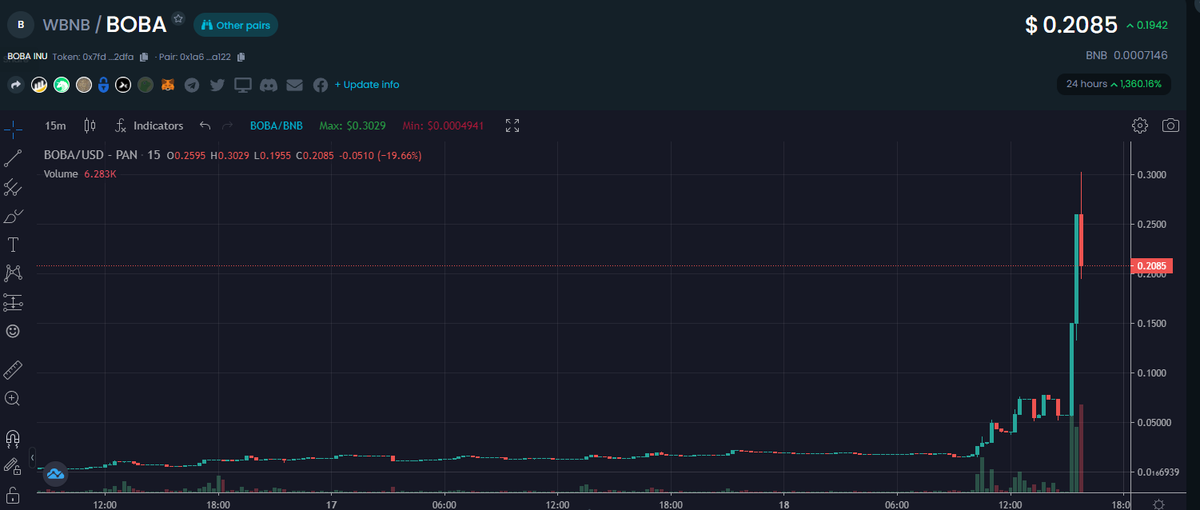Screen dimensions: 1200x510
Task: Open the Telegram link icon
Action: 192,85
